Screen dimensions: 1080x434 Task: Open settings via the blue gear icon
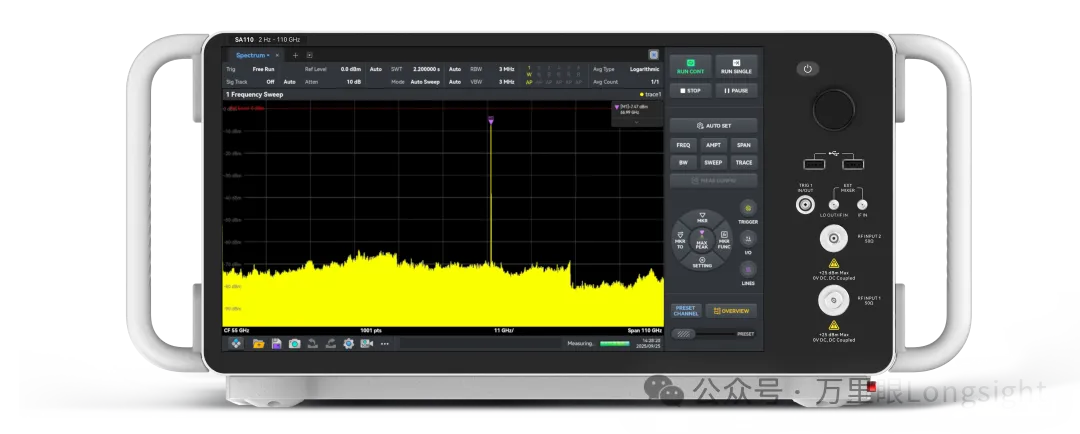(x=349, y=343)
